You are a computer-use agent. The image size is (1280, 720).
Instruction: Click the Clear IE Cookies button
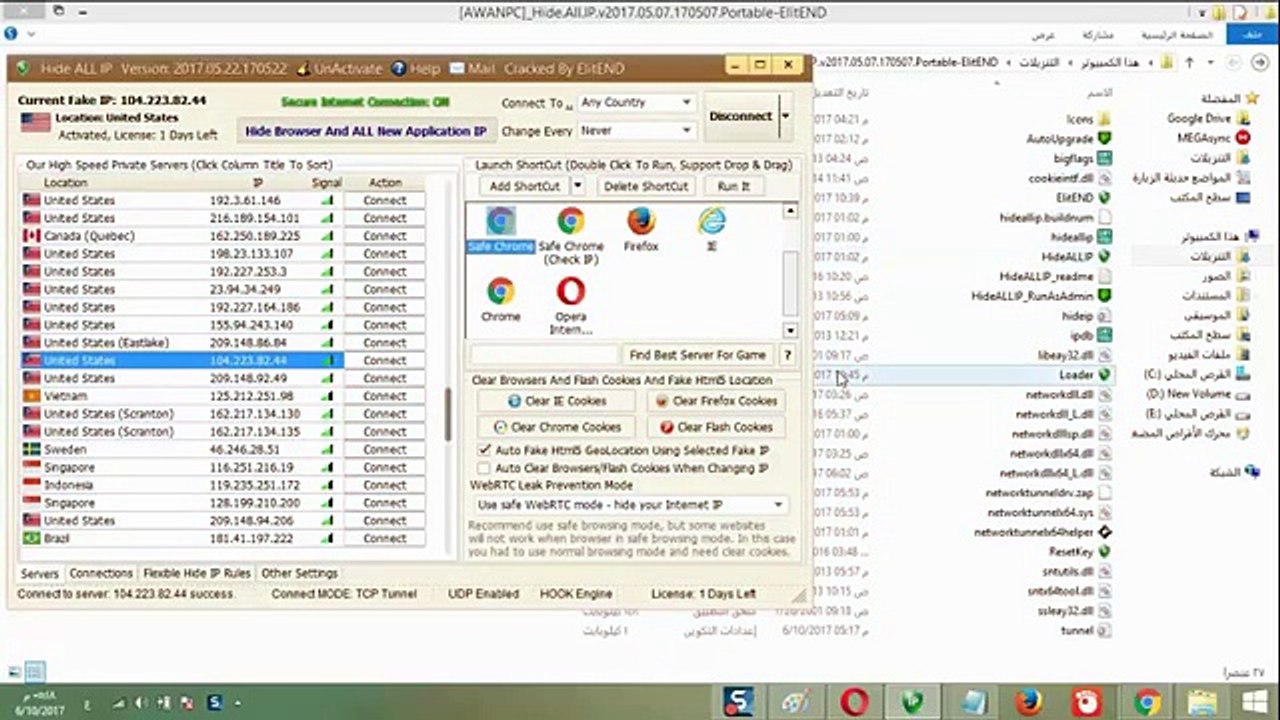[x=556, y=401]
